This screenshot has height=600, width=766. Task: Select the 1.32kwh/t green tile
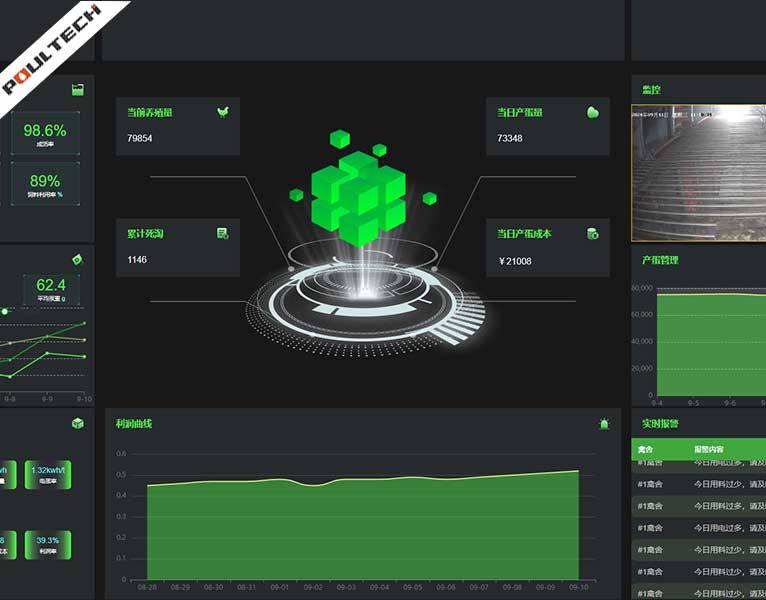tap(48, 474)
